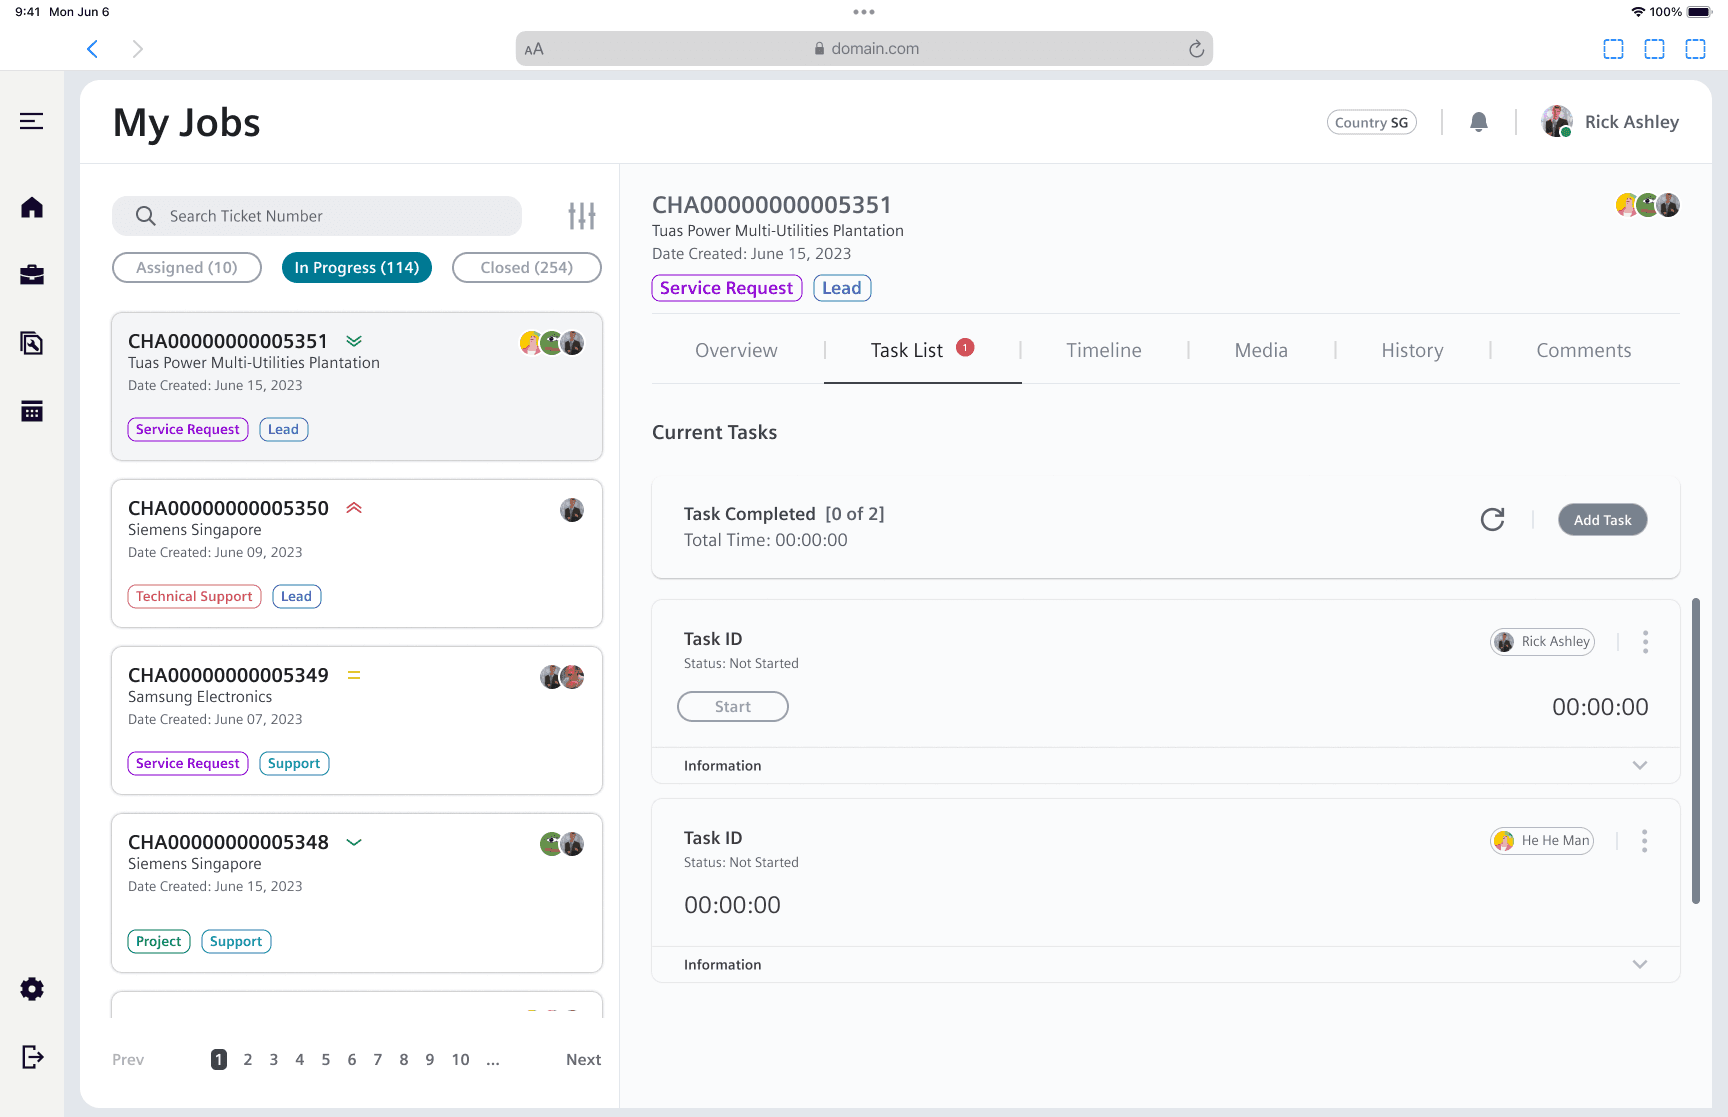Click the last browser toolbar square icon

click(1695, 49)
